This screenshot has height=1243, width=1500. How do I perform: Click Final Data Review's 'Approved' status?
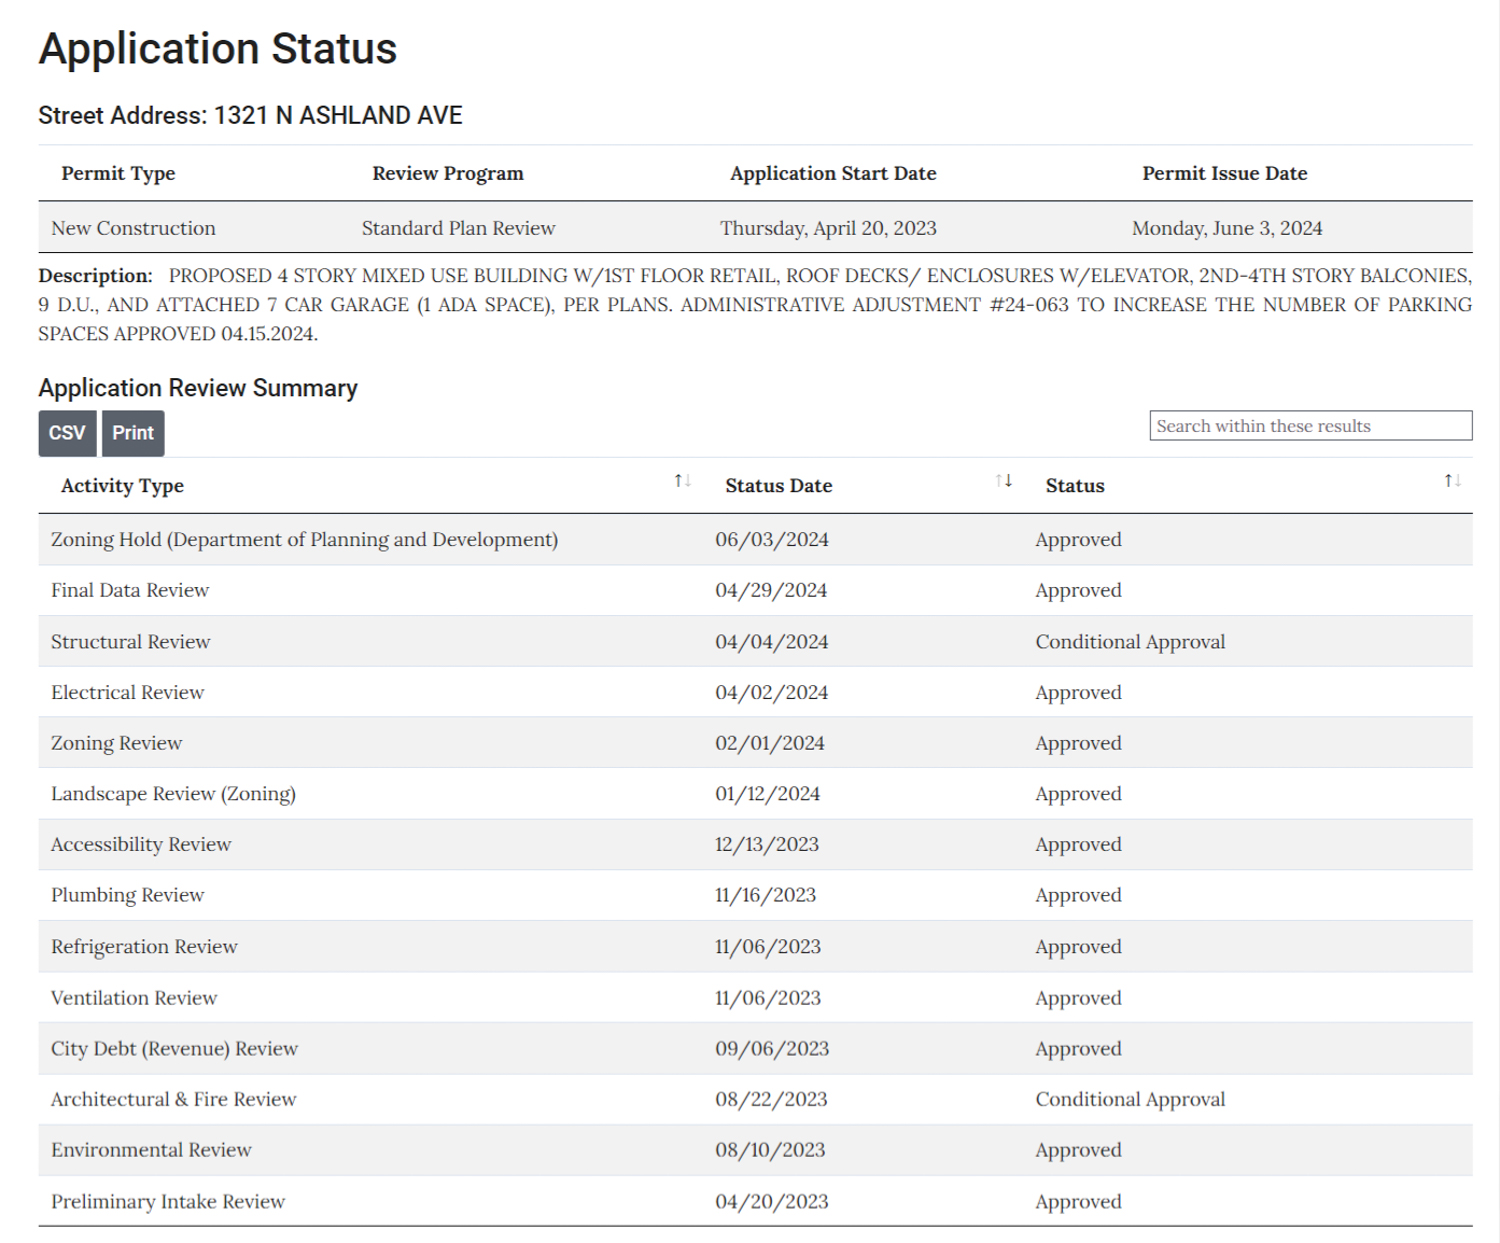coord(1078,591)
